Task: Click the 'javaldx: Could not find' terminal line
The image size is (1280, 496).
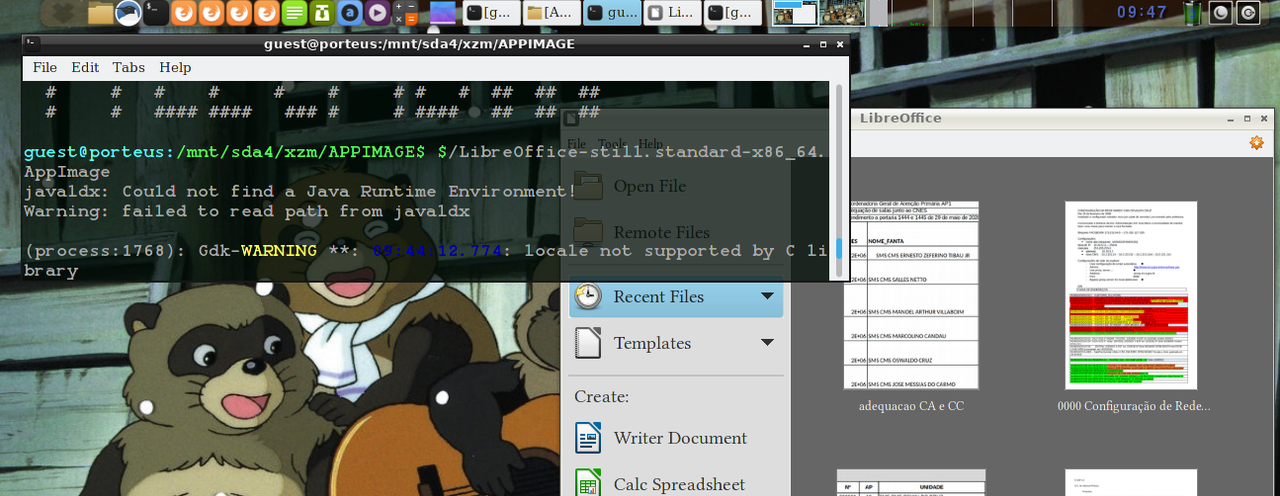Action: click(x=300, y=191)
